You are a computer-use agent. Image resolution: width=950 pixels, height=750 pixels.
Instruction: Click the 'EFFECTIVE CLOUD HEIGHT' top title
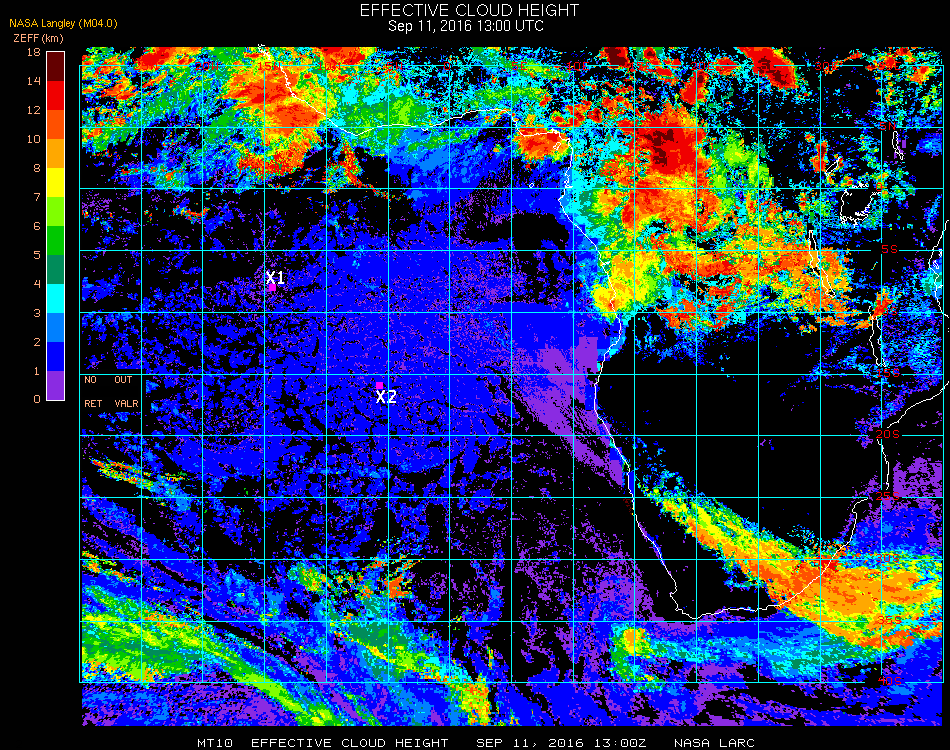pos(469,10)
